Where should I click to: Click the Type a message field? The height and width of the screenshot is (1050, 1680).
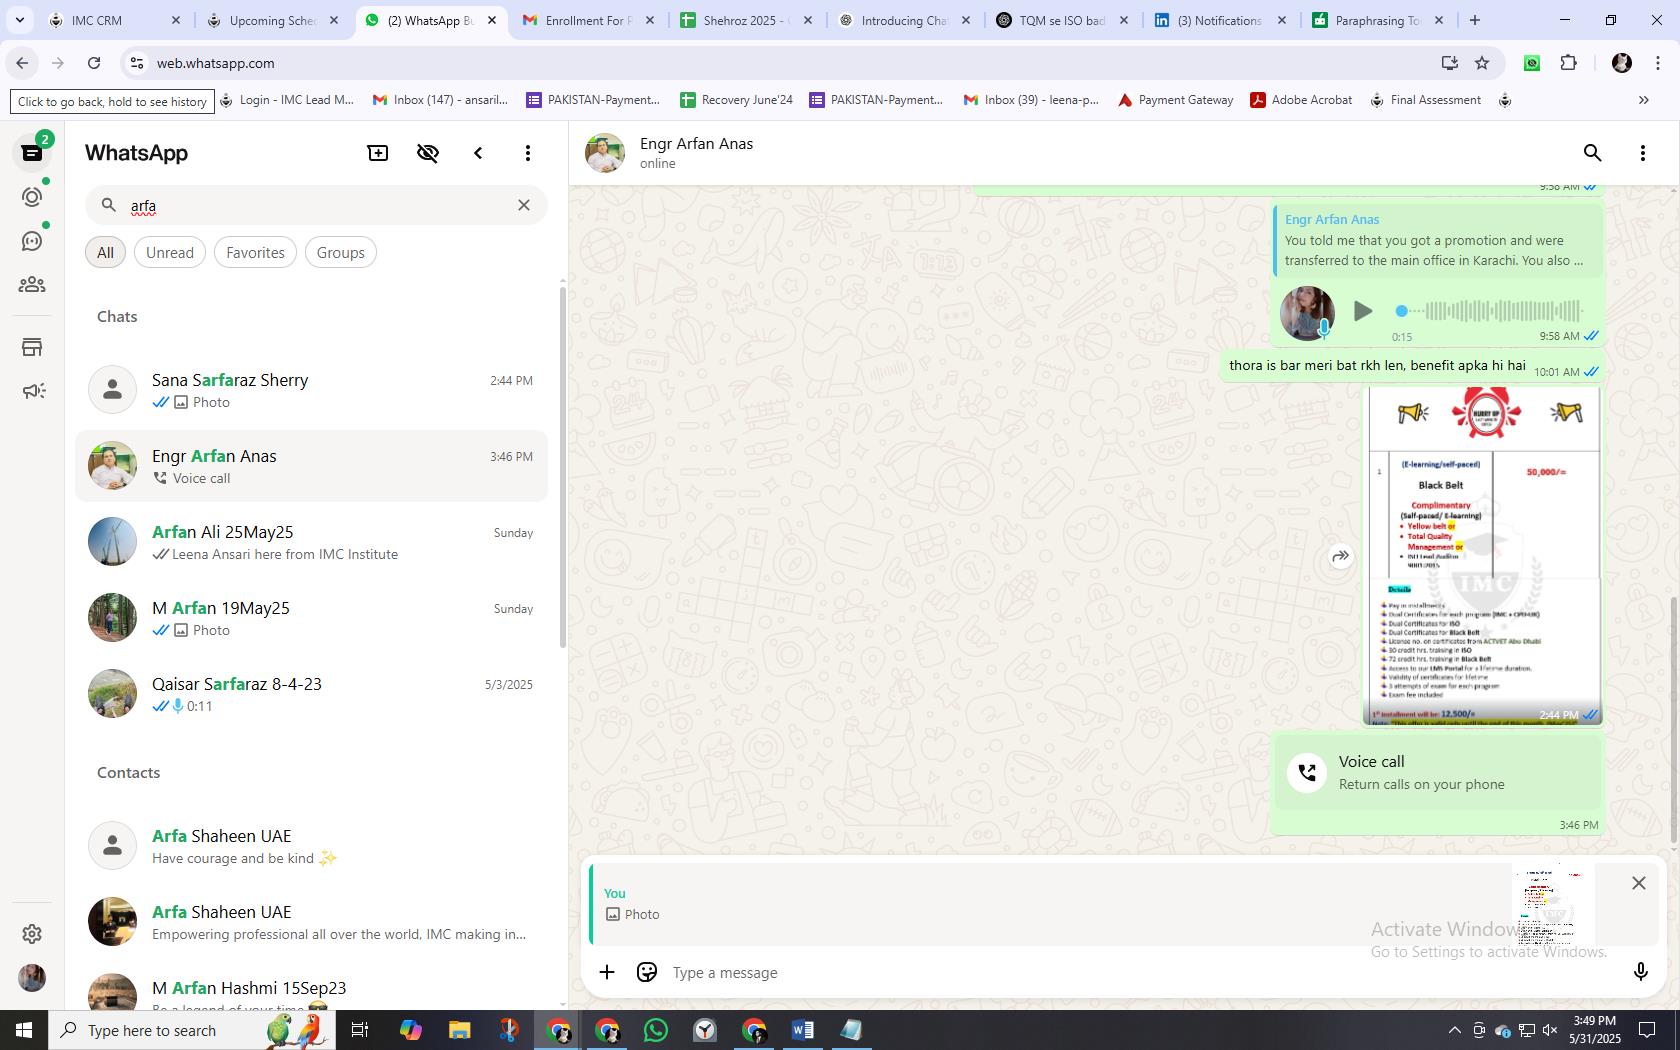point(1140,973)
